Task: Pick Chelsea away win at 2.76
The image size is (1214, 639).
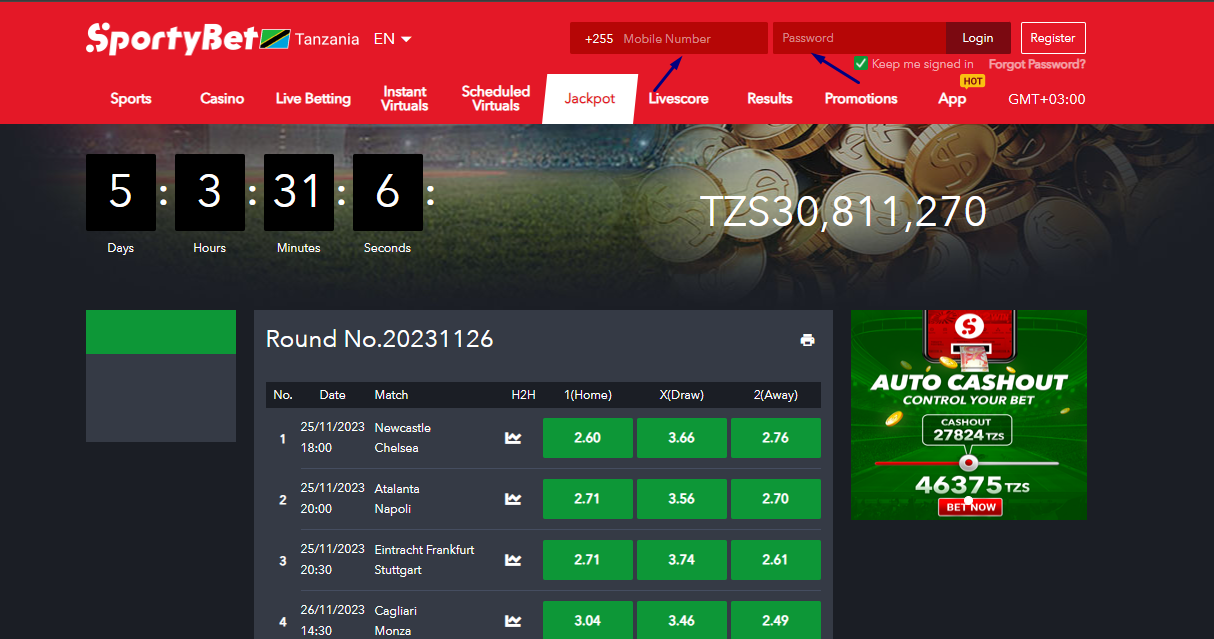Action: (x=776, y=438)
